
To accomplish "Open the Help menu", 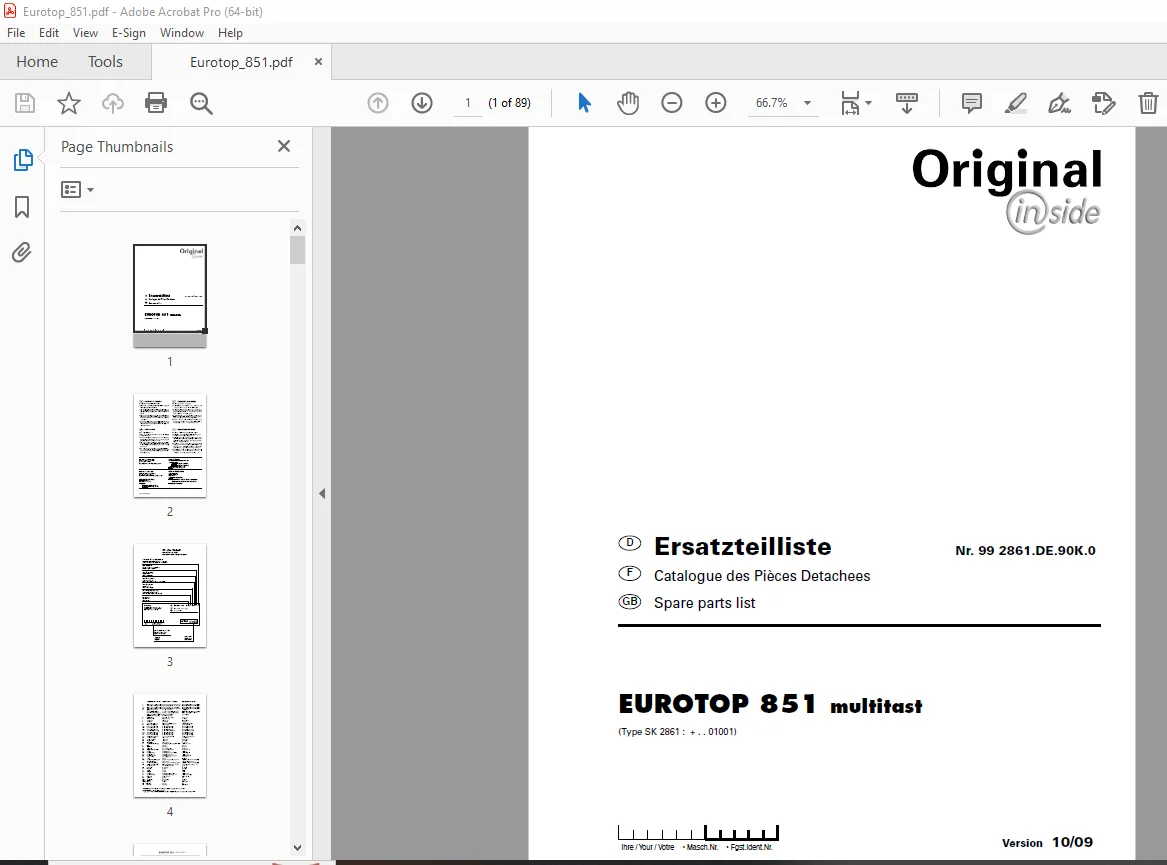I will click(230, 33).
